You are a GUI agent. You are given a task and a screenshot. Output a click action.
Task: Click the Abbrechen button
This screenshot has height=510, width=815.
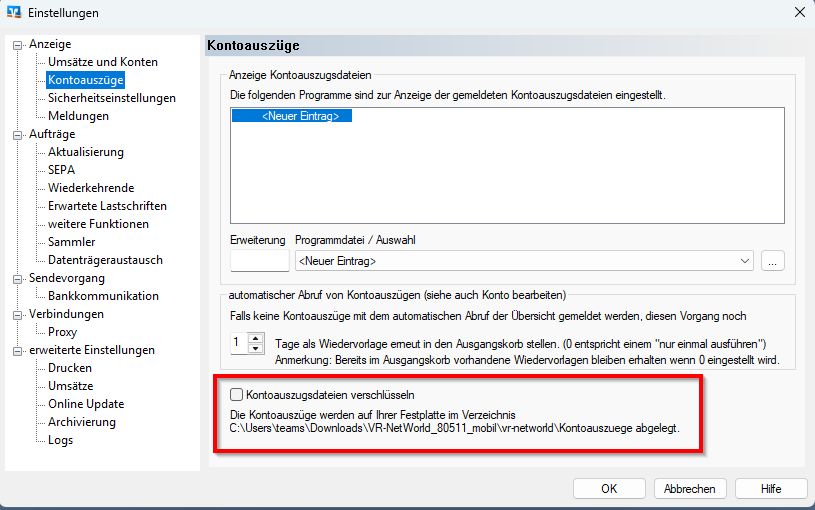pos(690,489)
